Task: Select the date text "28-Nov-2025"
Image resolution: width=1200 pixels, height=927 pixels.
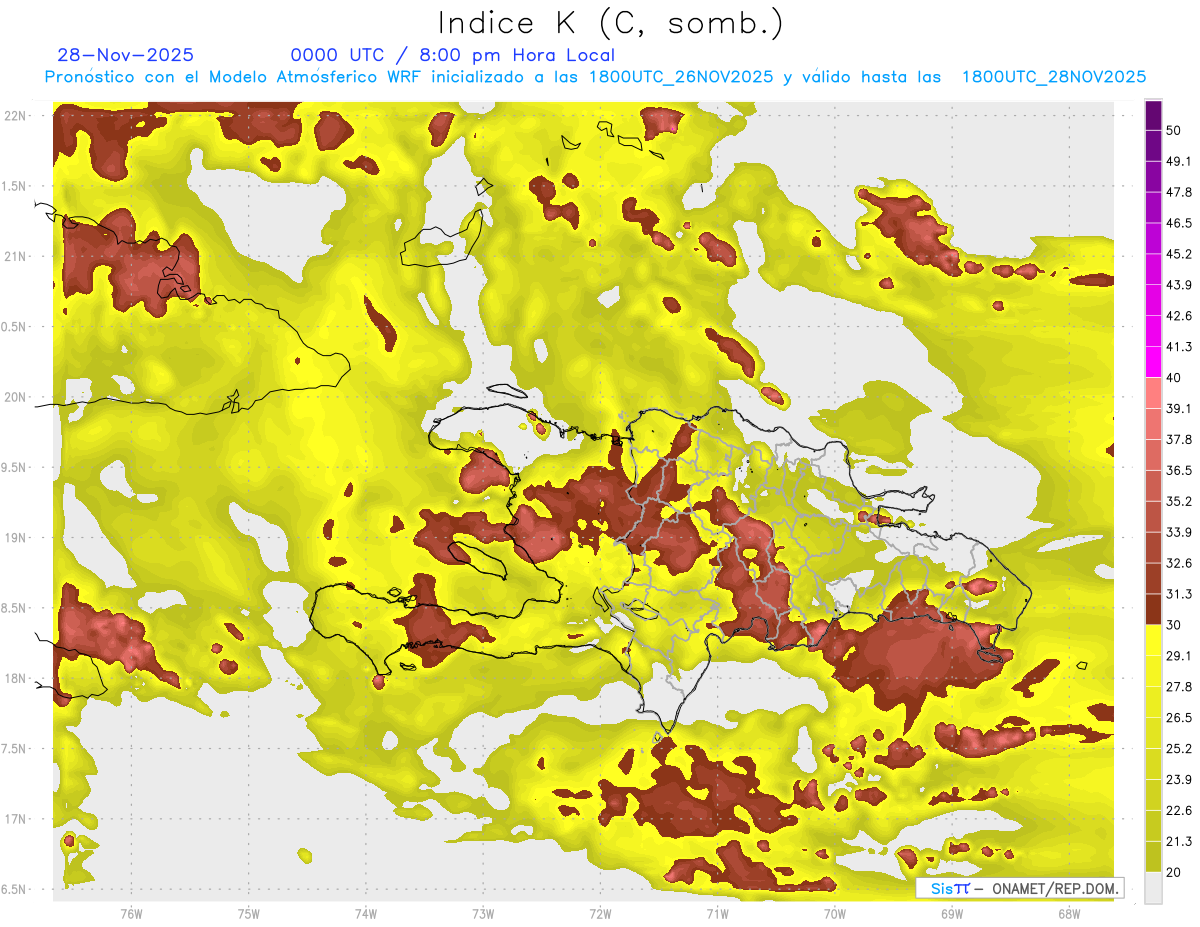Action: click(x=126, y=55)
